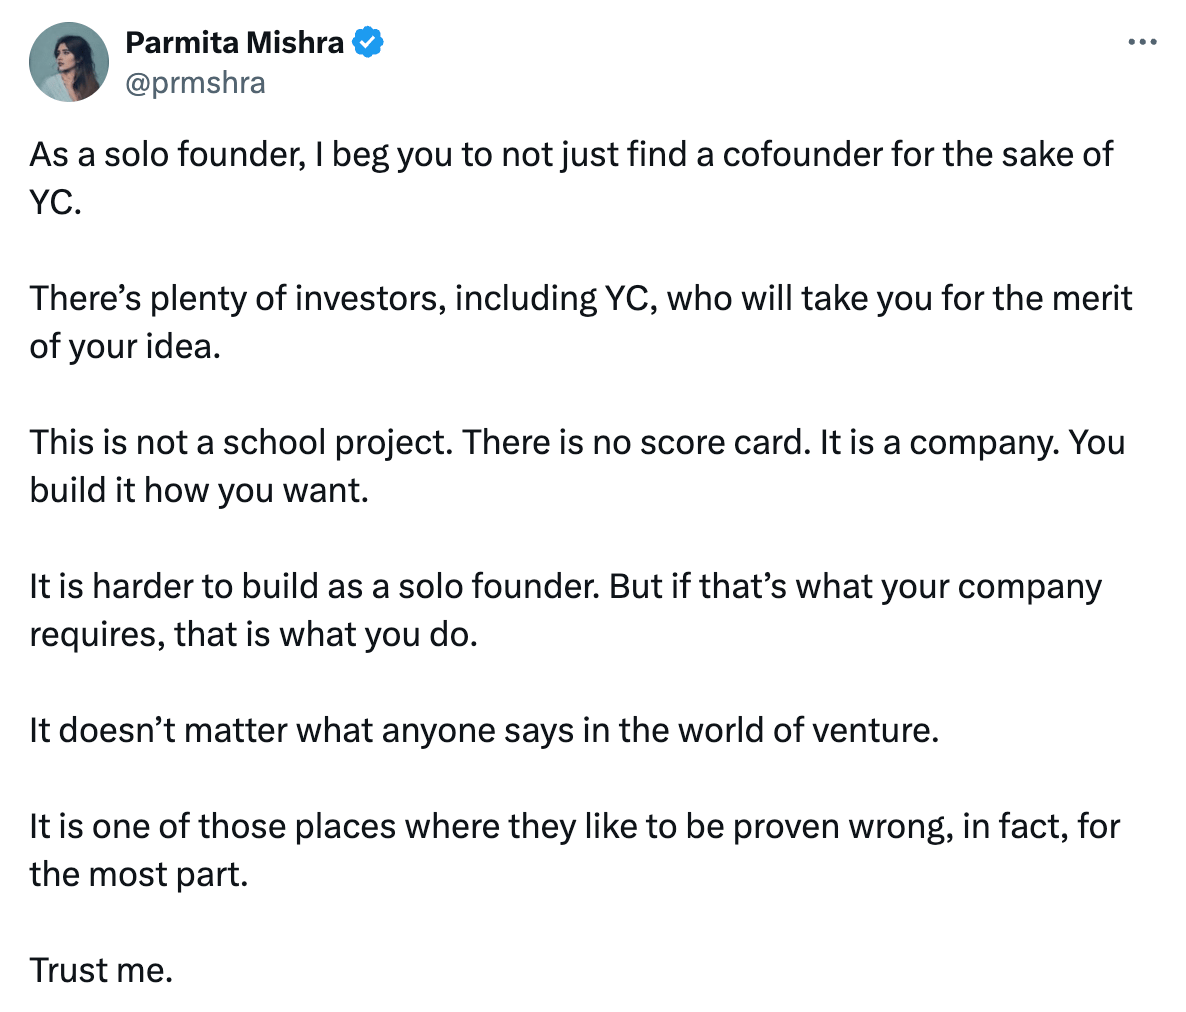Screen dimensions: 1186x1012
Task: Click the standalone "YC." text line
Action: point(55,202)
